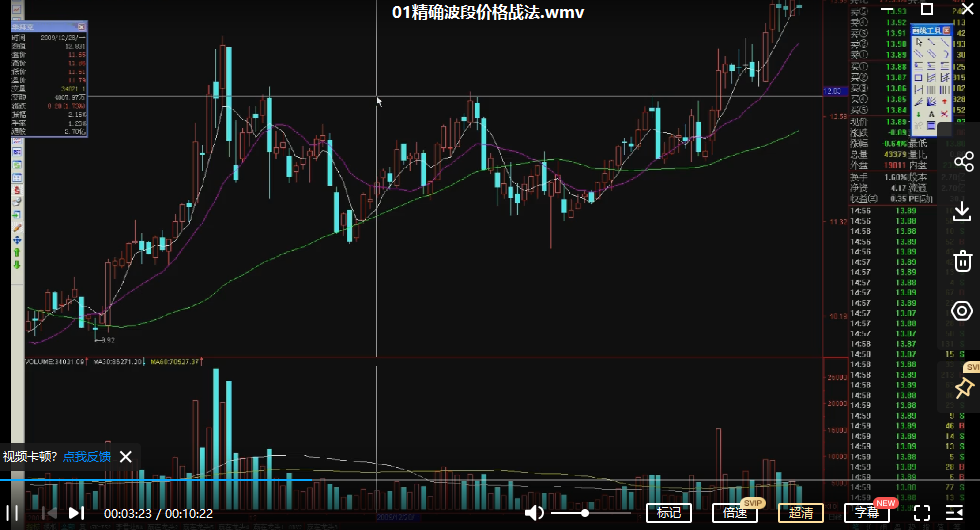The width and height of the screenshot is (980, 530).
Task: Click the green down arrow in left sidebar
Action: (17, 264)
